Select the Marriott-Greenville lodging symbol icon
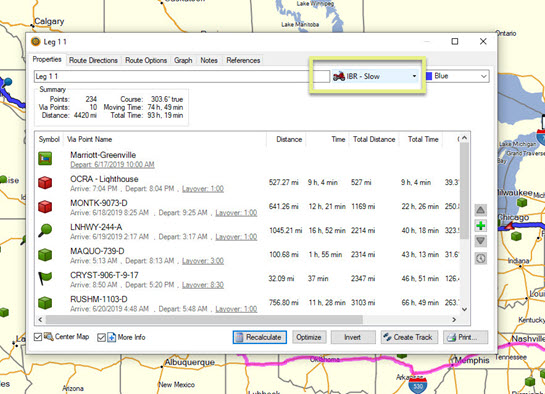 click(45, 158)
